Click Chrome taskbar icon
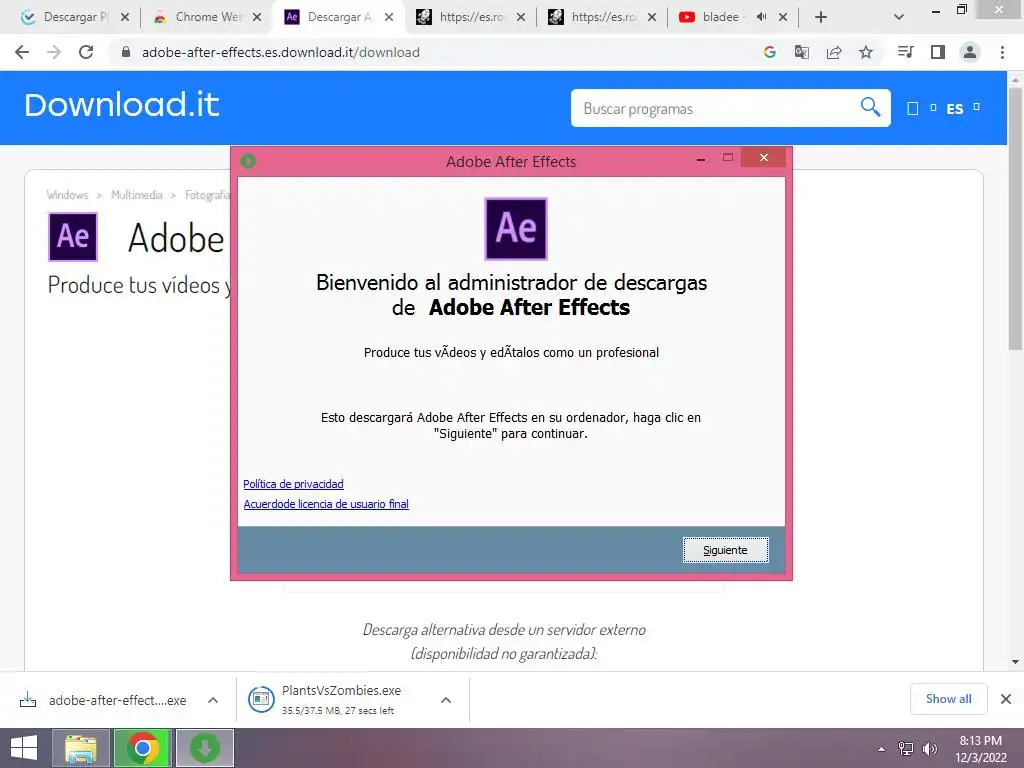The image size is (1024, 768). [143, 748]
